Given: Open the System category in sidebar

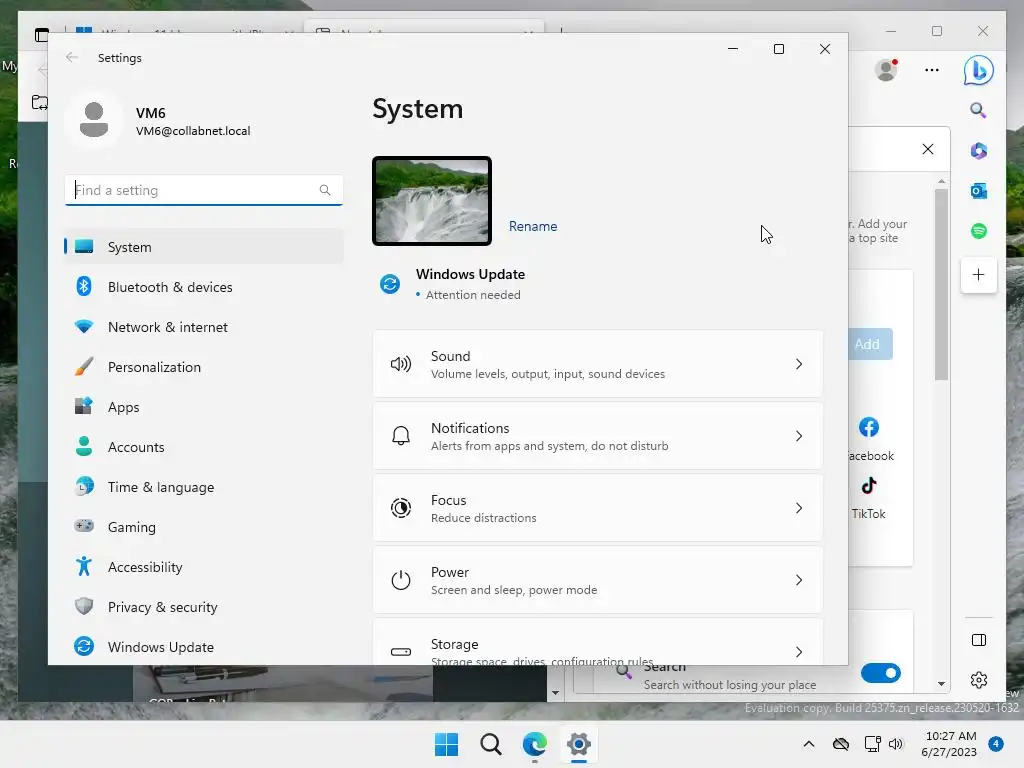Looking at the screenshot, I should (204, 247).
